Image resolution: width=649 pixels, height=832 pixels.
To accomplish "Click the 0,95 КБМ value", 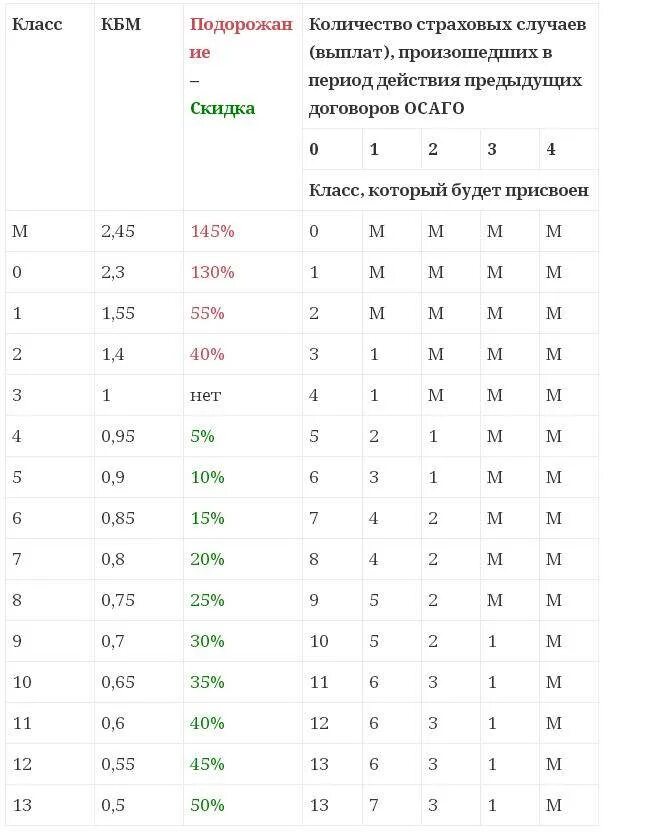I will coord(118,436).
